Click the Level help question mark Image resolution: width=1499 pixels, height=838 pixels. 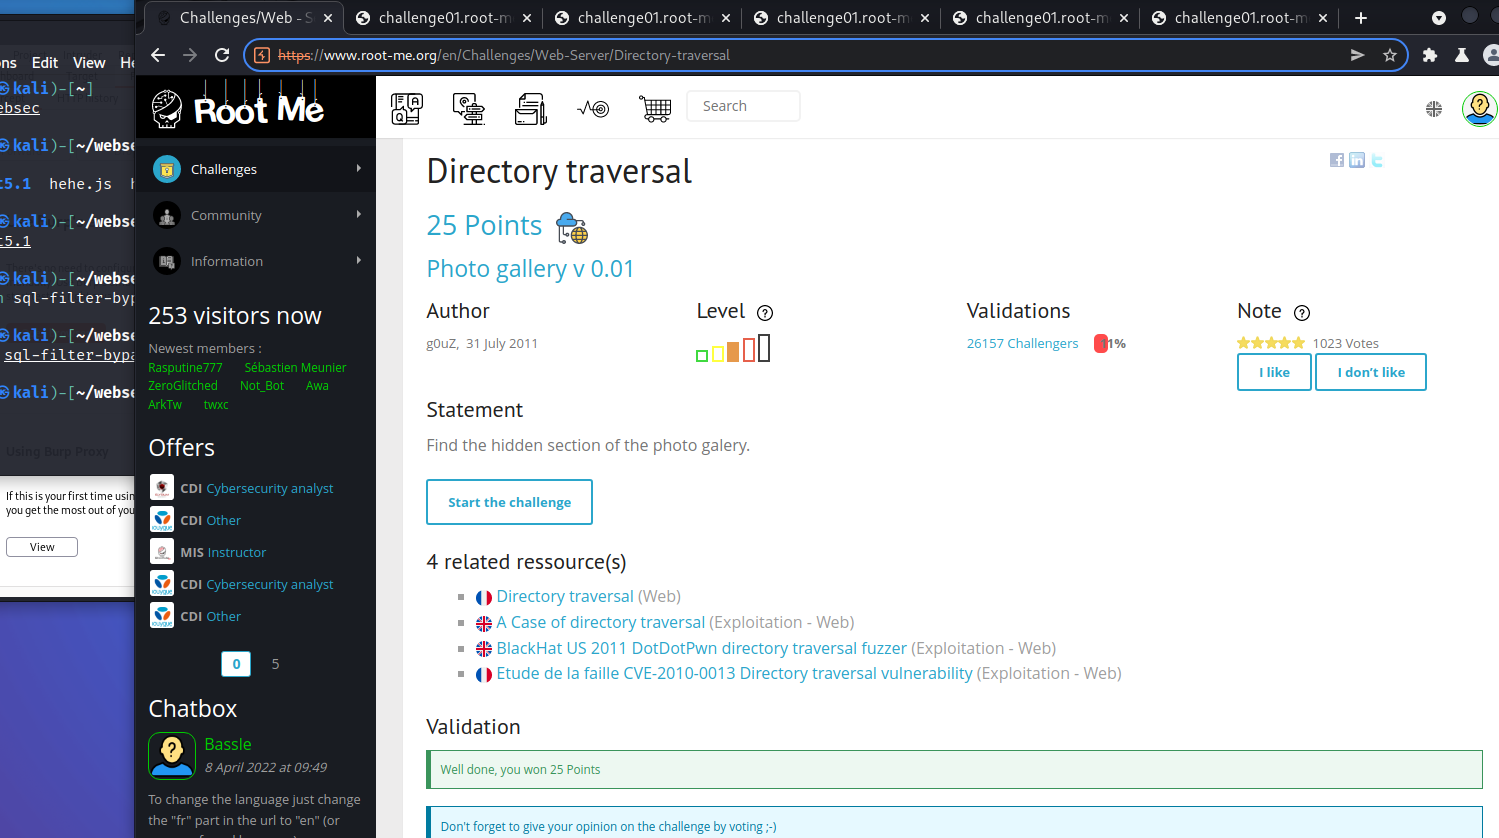click(765, 313)
